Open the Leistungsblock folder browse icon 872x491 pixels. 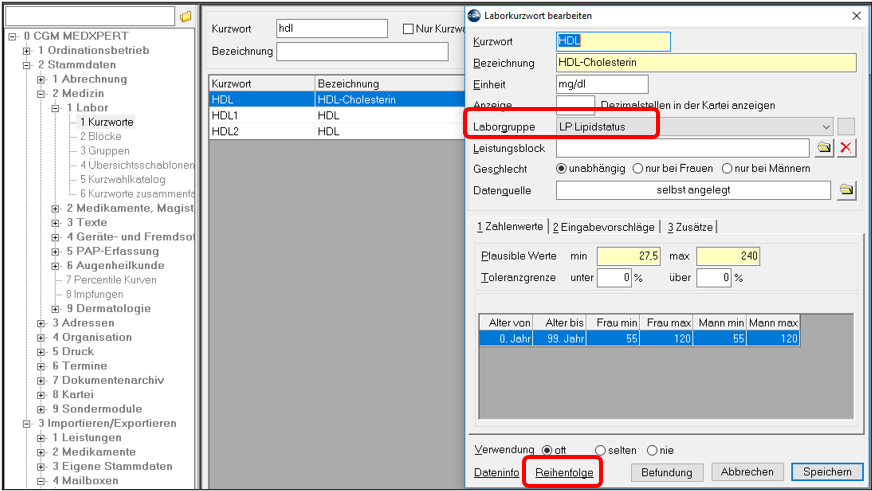(824, 148)
